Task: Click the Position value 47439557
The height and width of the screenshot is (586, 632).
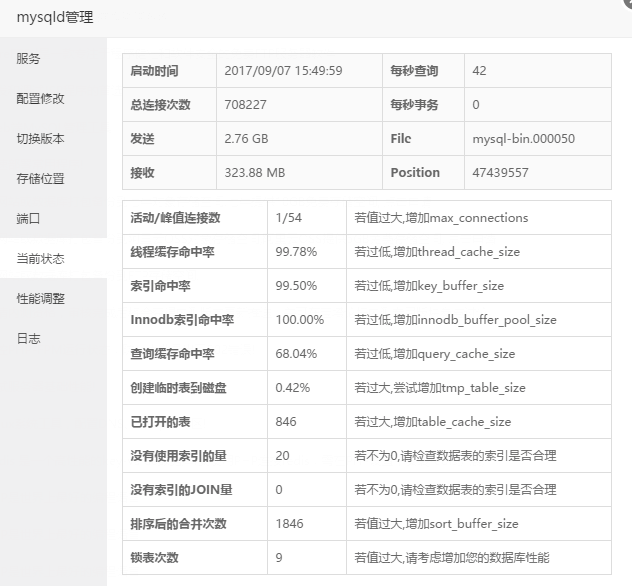Action: (x=500, y=173)
